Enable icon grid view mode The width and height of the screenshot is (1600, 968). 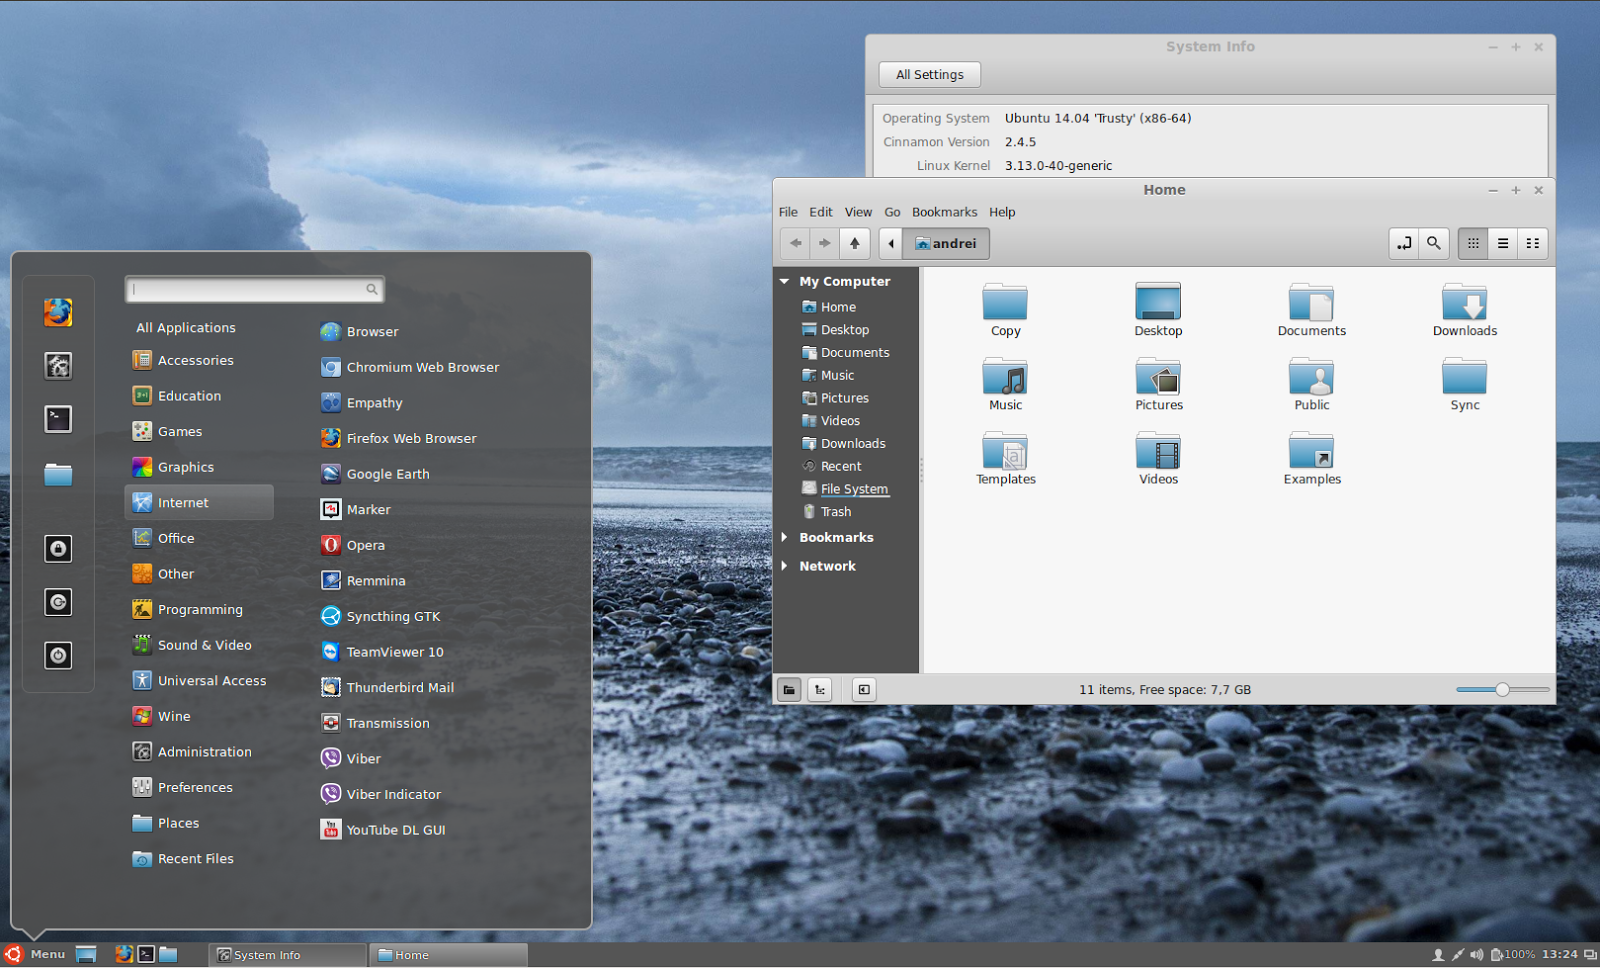(x=1472, y=243)
